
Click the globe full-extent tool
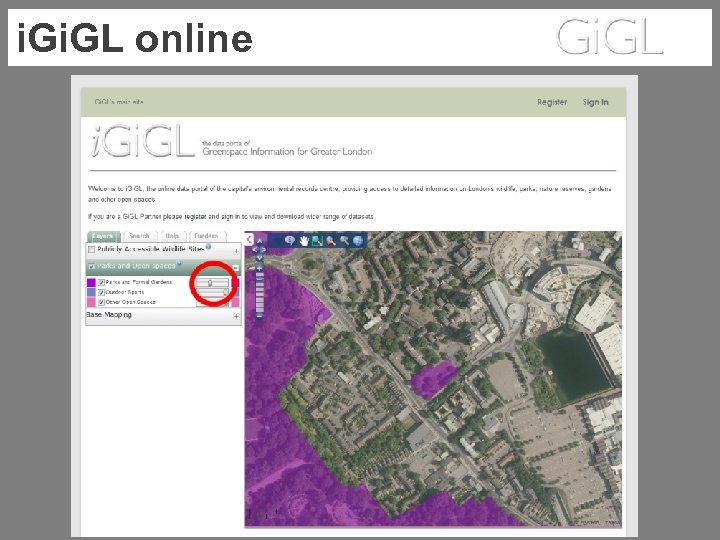[x=358, y=241]
